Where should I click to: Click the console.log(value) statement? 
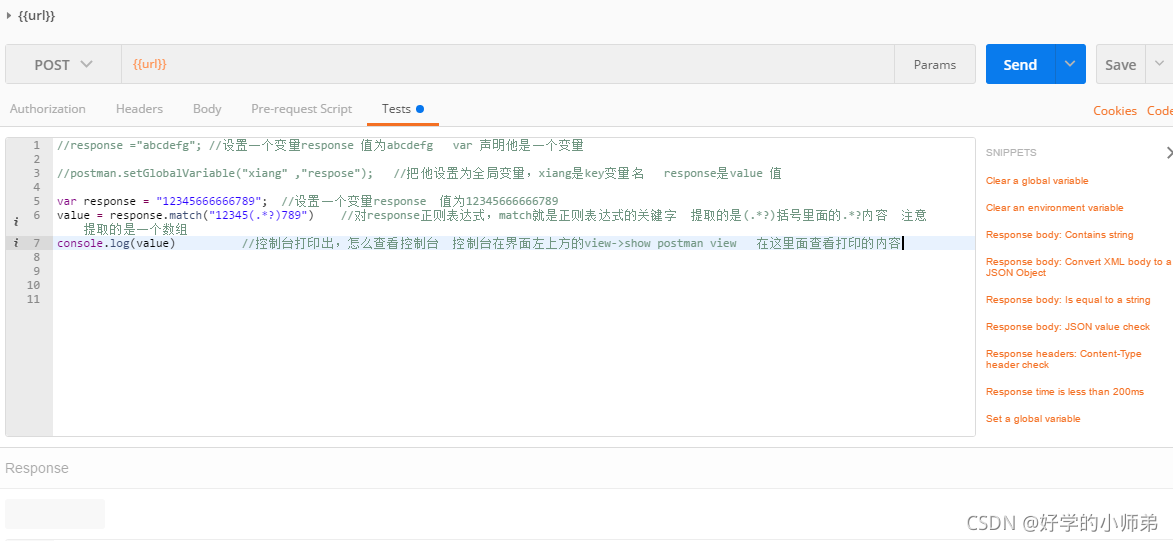click(116, 243)
